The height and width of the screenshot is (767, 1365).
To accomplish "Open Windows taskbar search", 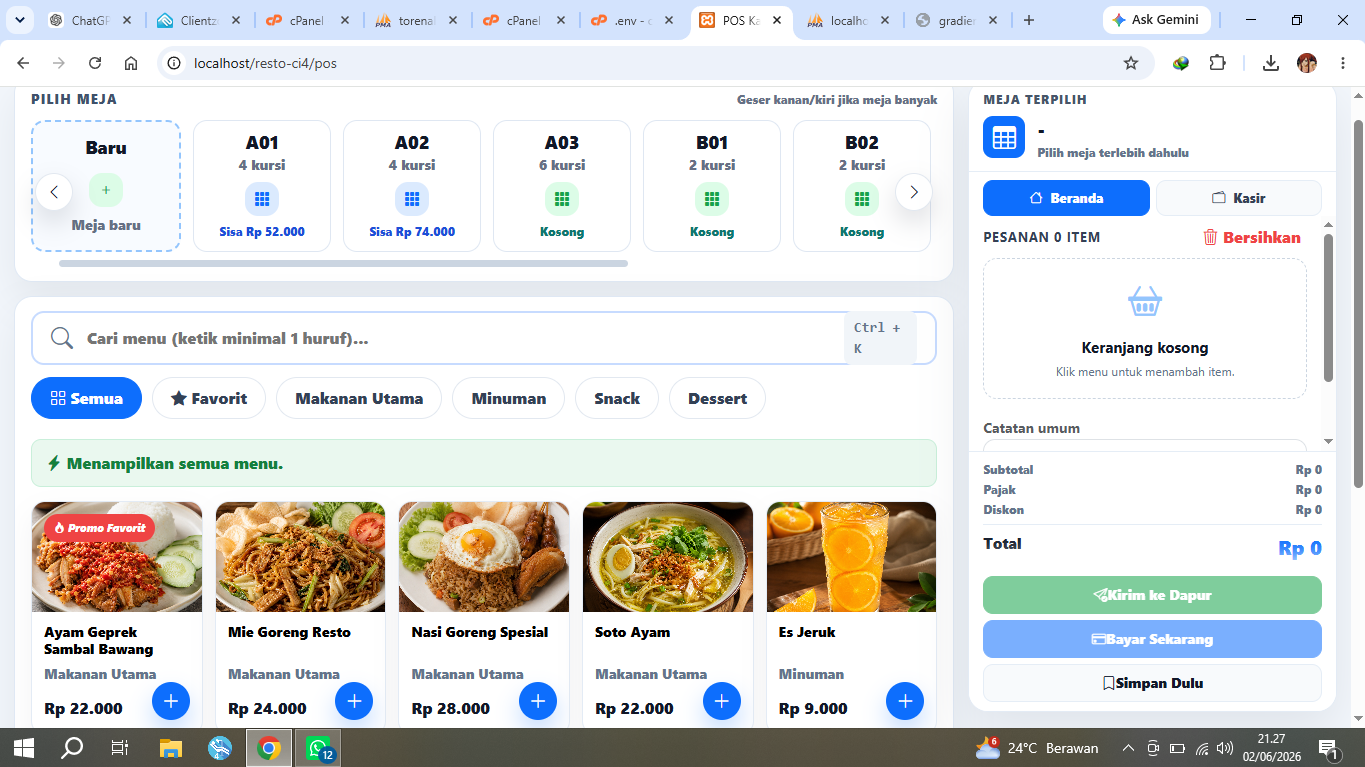I will click(x=72, y=747).
